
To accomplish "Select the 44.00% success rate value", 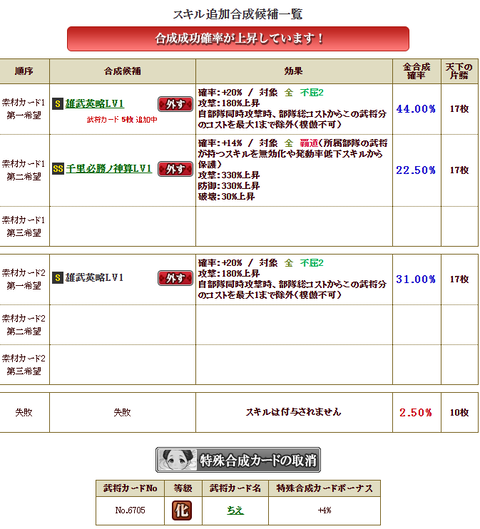I will (x=416, y=109).
